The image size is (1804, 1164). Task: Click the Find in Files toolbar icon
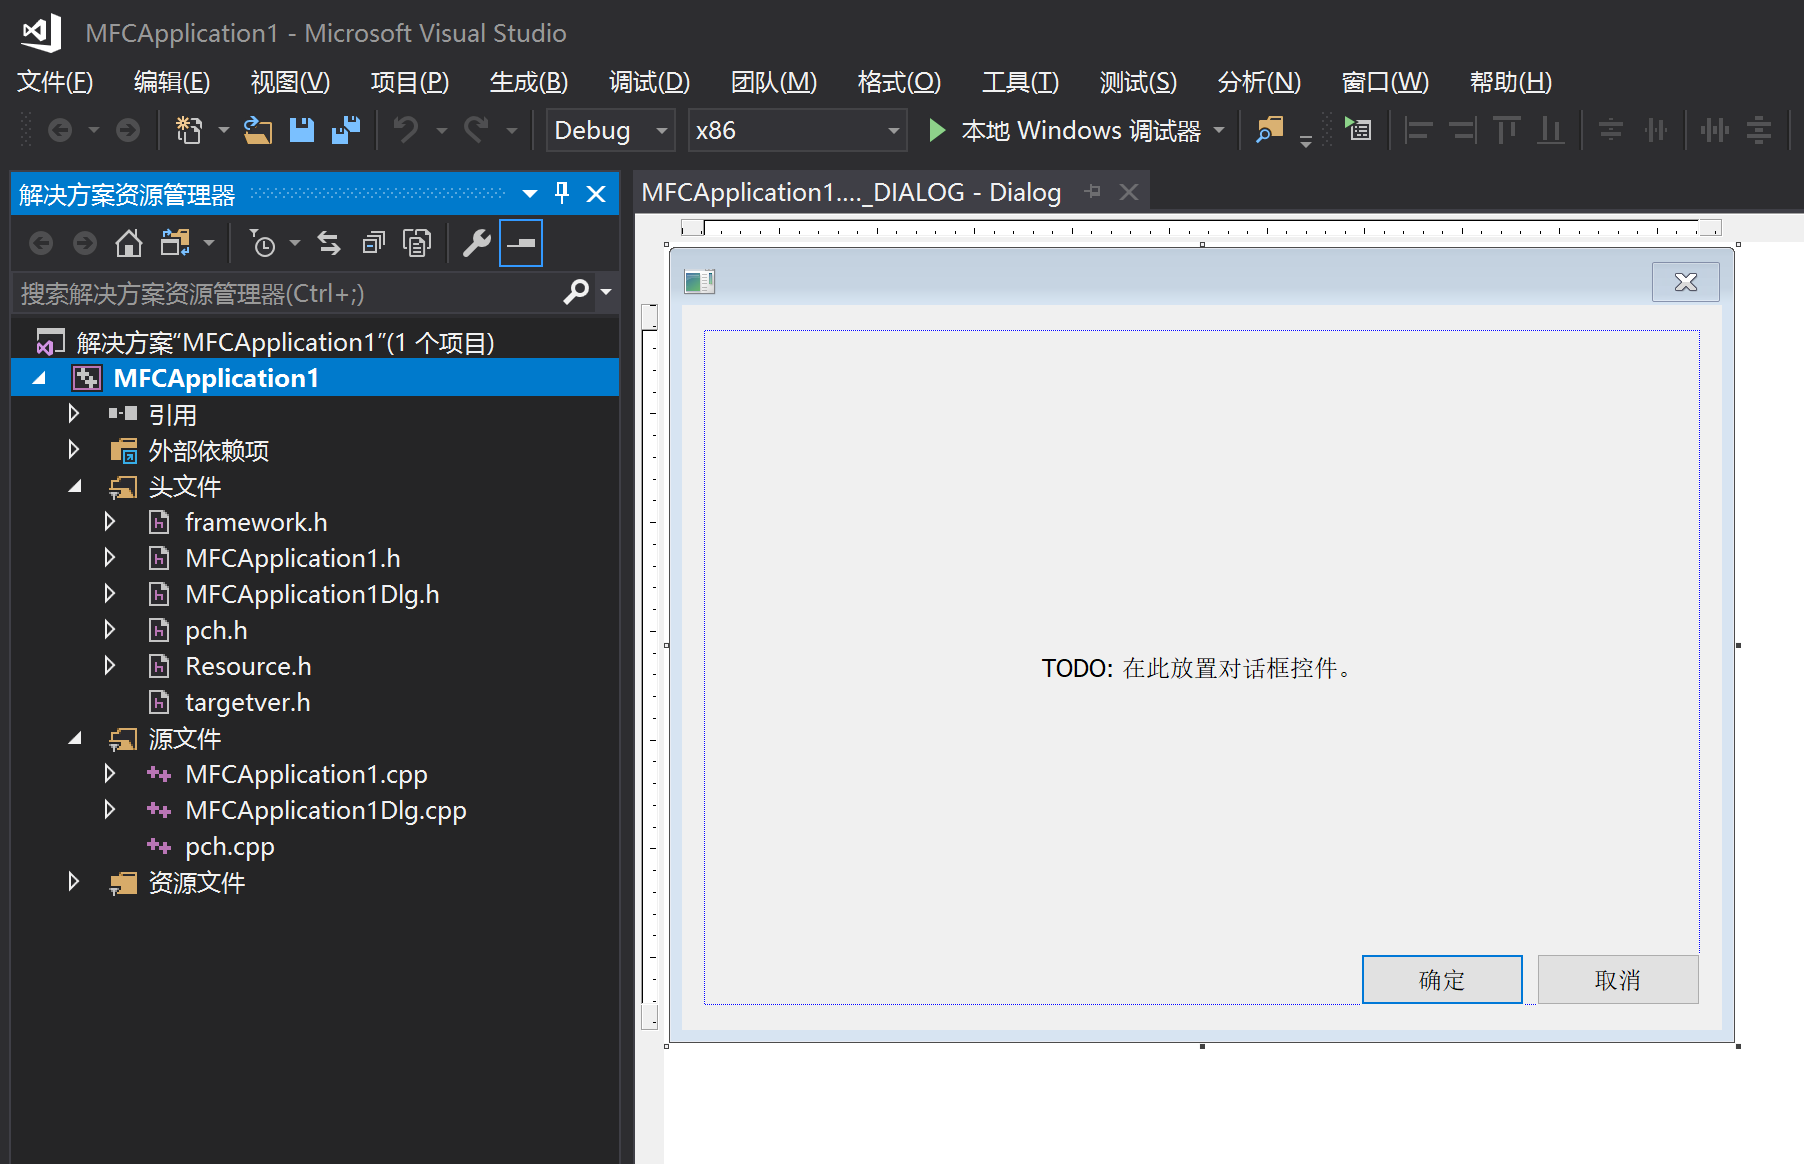[1270, 130]
